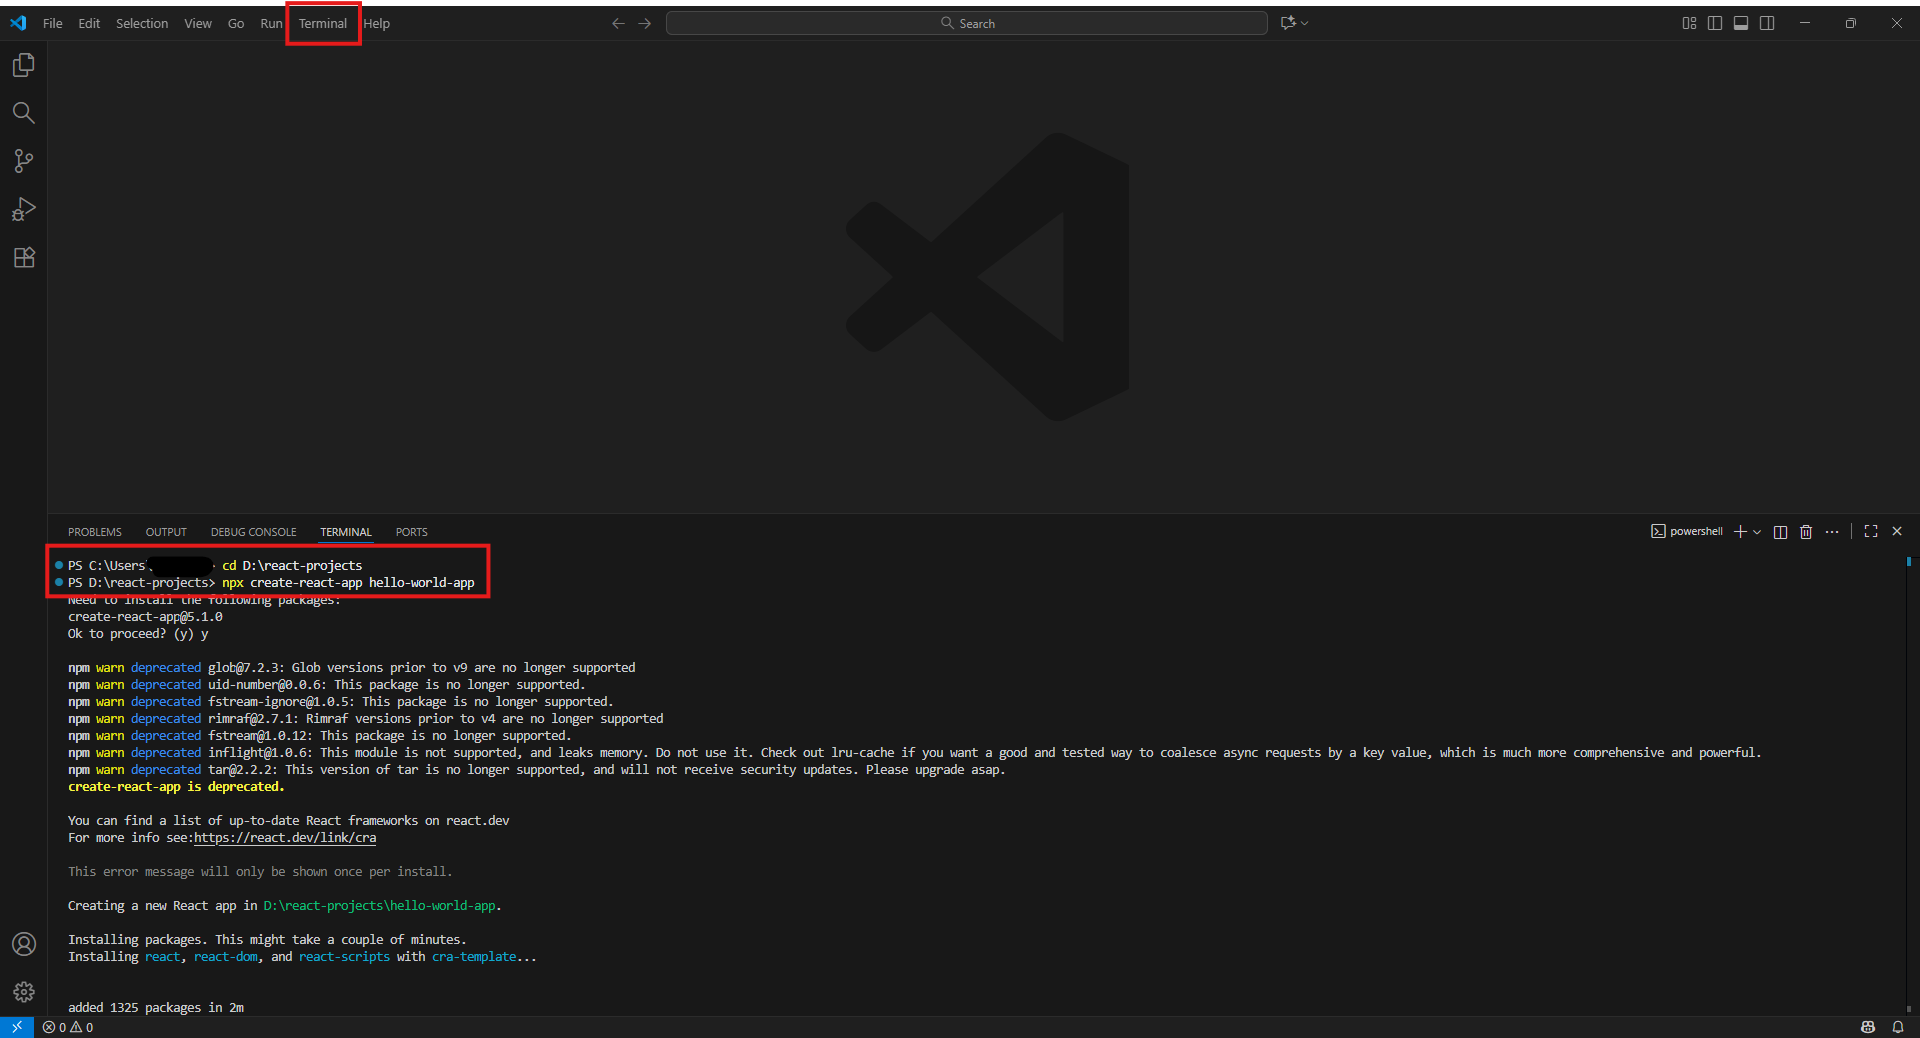Kill terminal using the trash icon

(x=1806, y=532)
